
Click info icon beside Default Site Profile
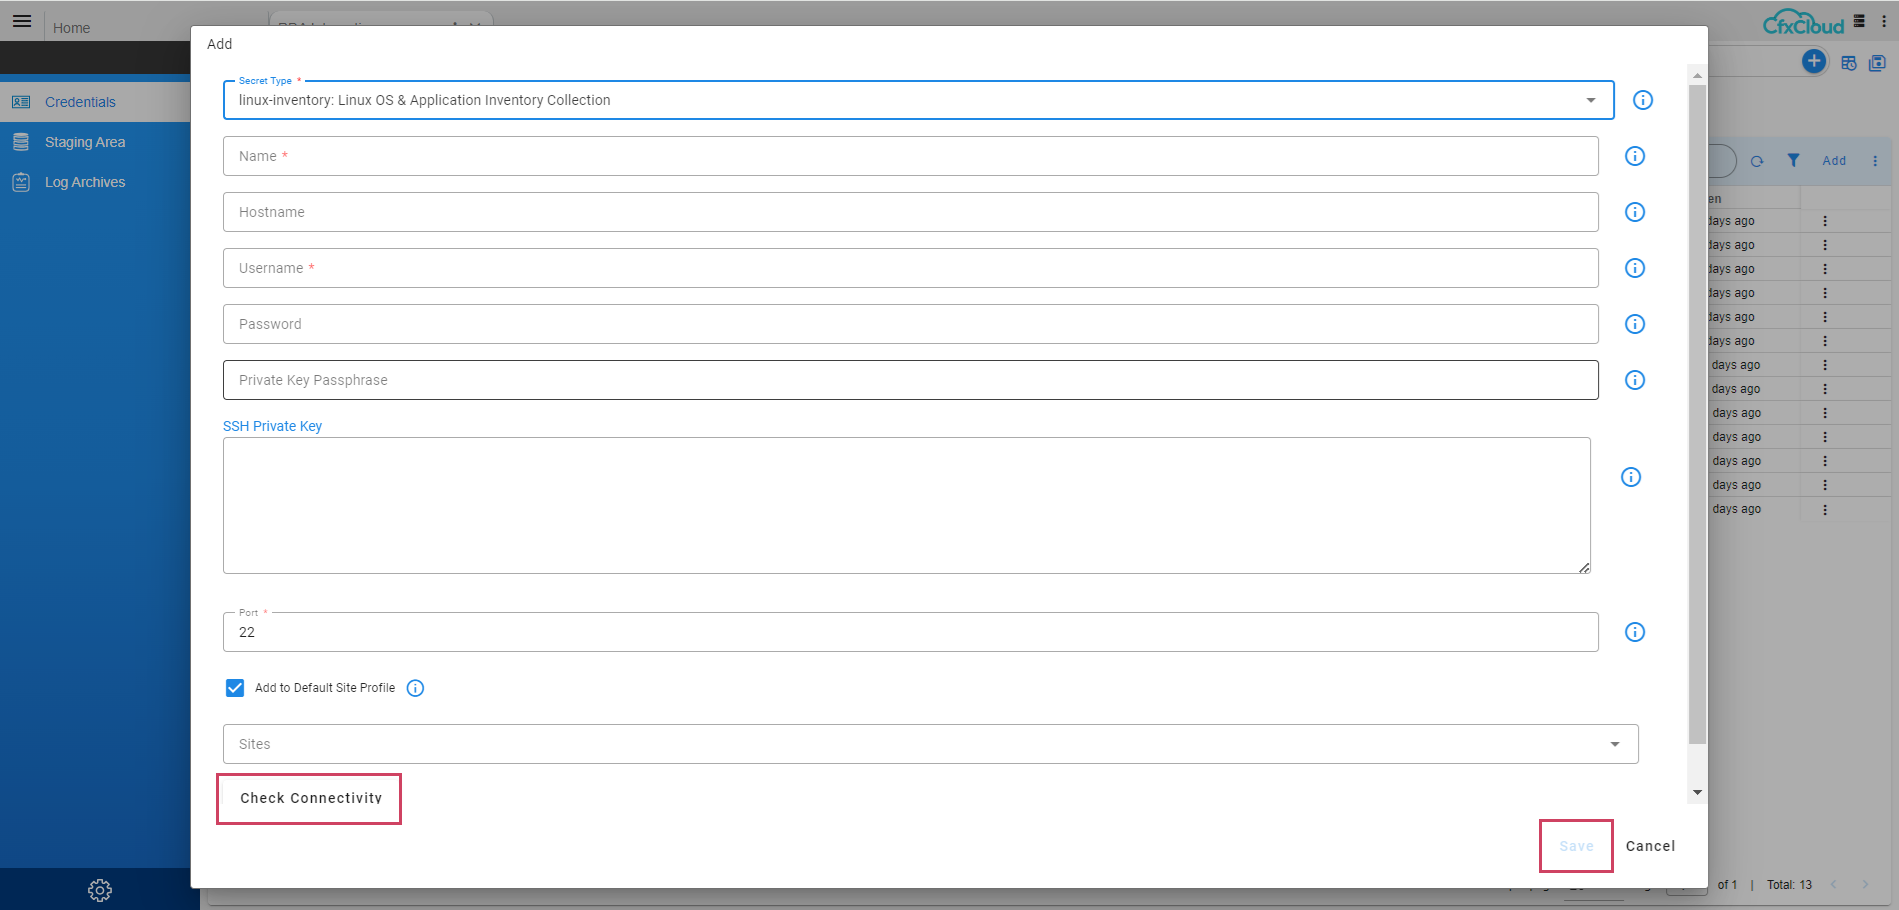(415, 688)
